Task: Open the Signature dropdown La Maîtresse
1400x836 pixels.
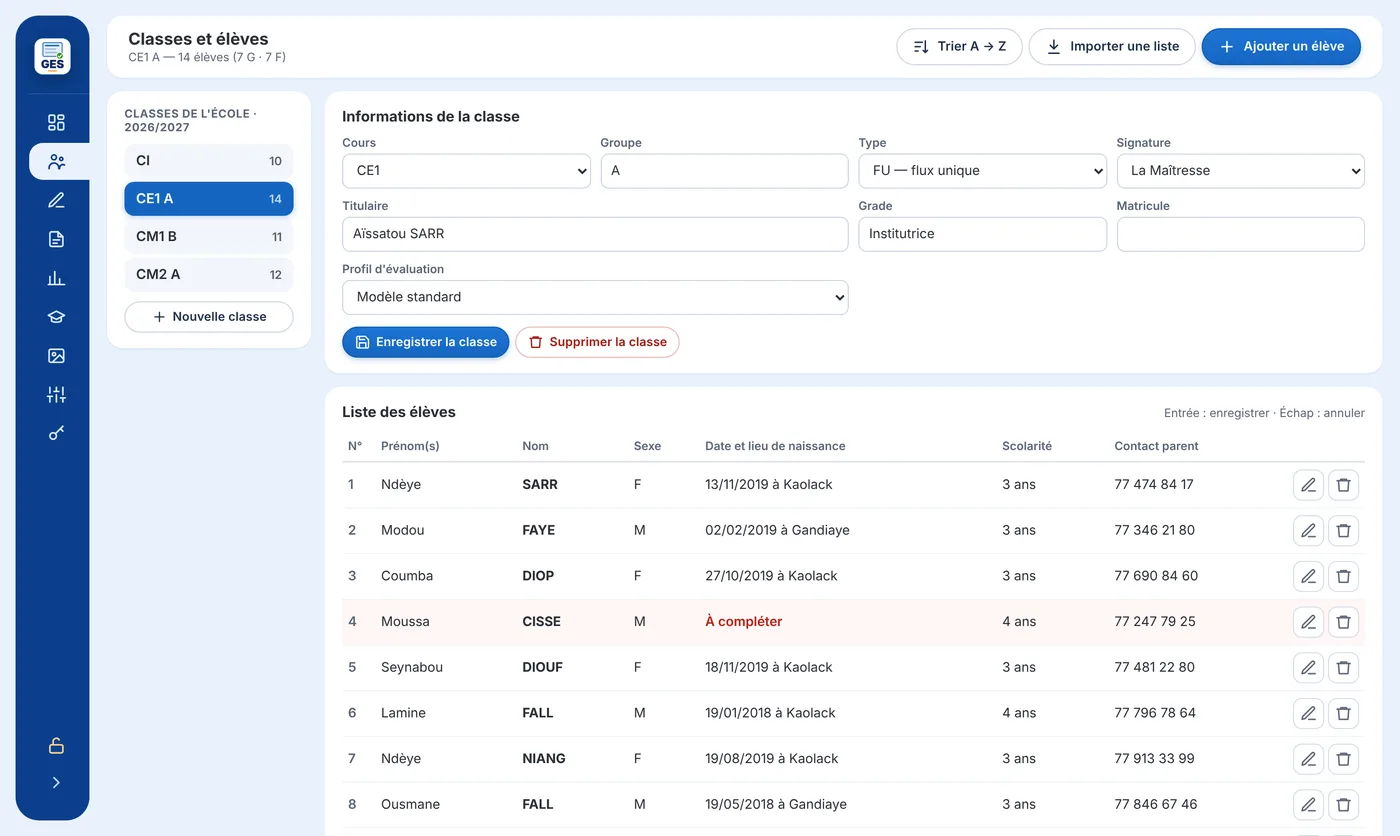Action: pyautogui.click(x=1240, y=171)
